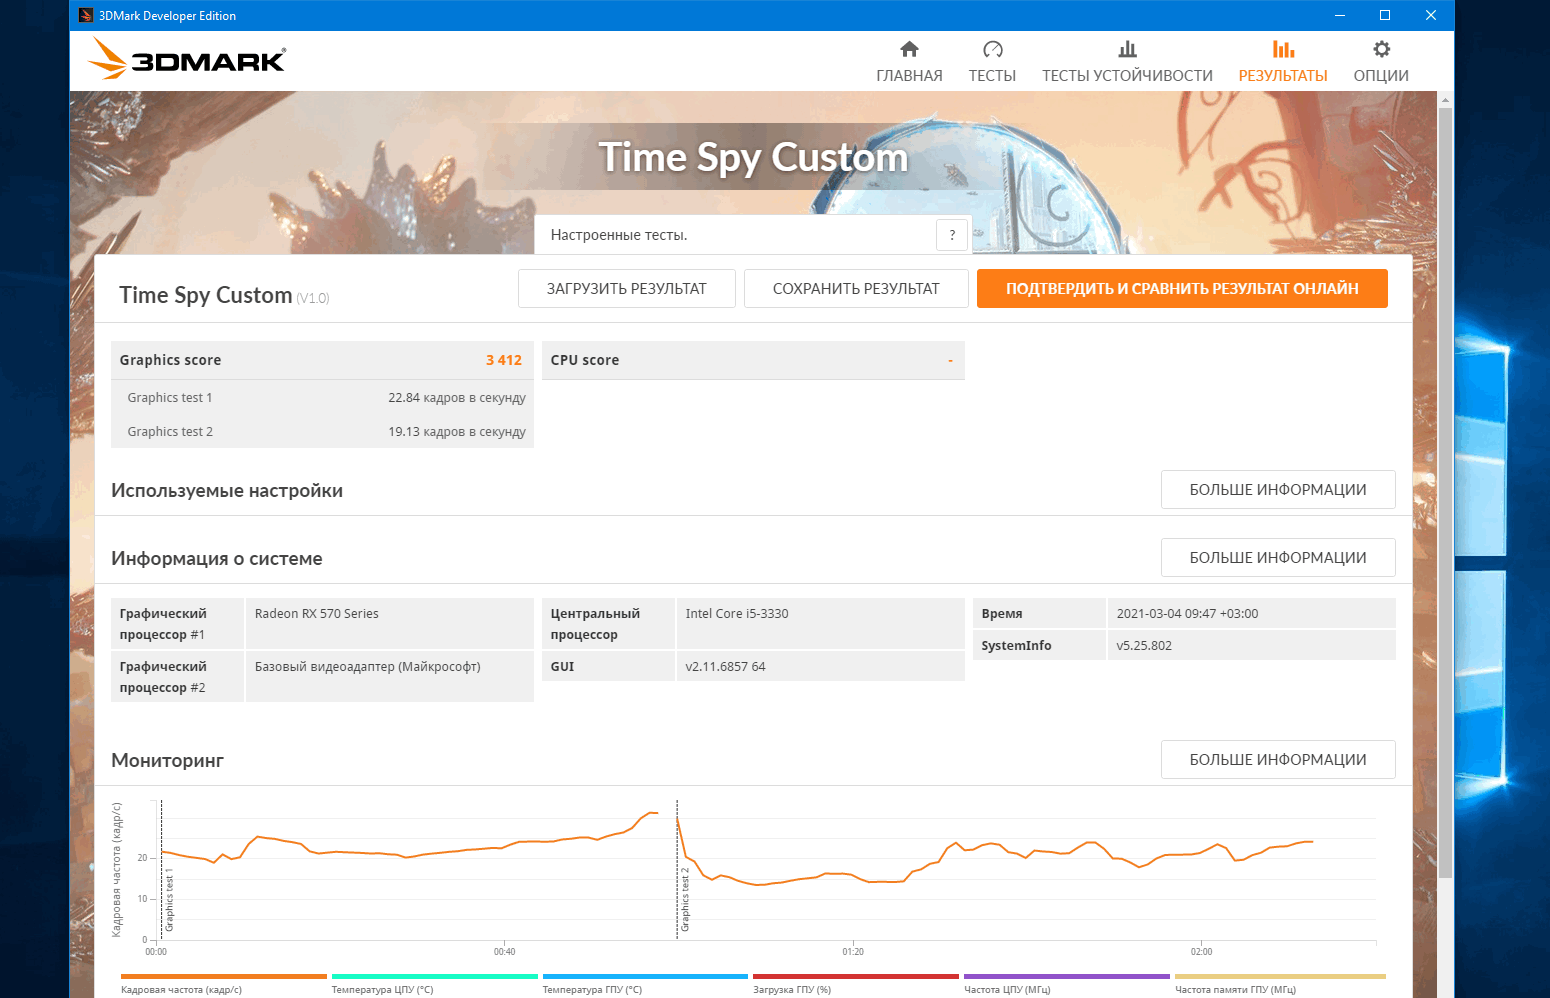Click the scrollbar up arrow
This screenshot has height=998, width=1550.
(1445, 100)
